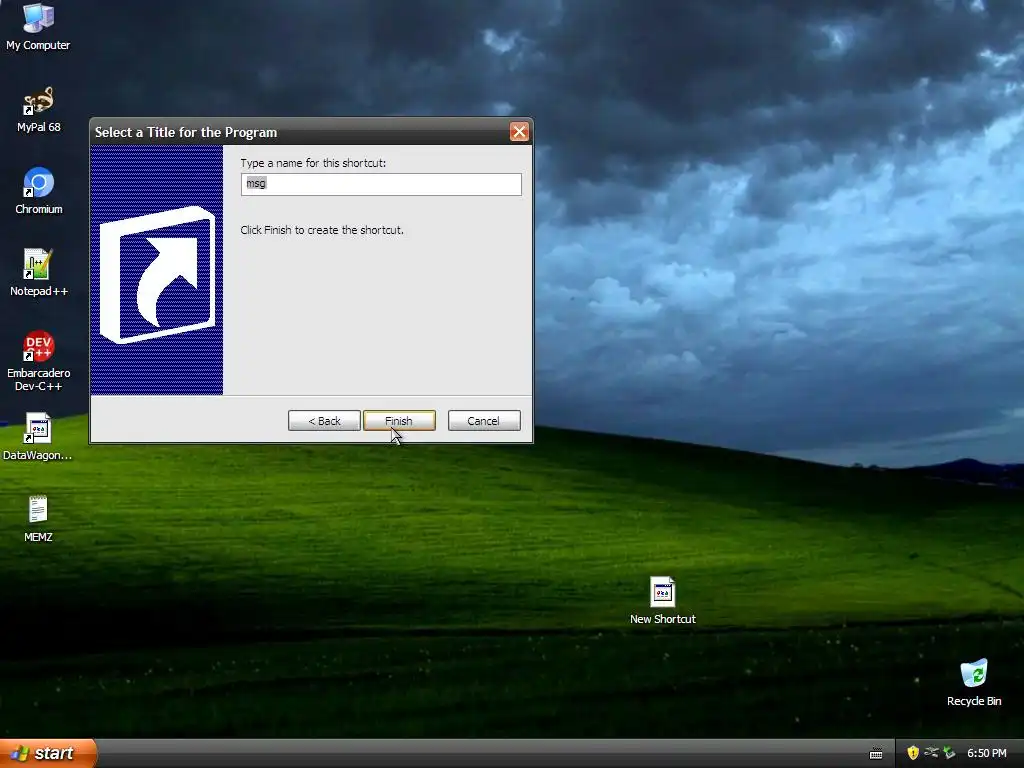Select the Notepad++ desktop shortcut
The width and height of the screenshot is (1024, 768).
tap(39, 273)
